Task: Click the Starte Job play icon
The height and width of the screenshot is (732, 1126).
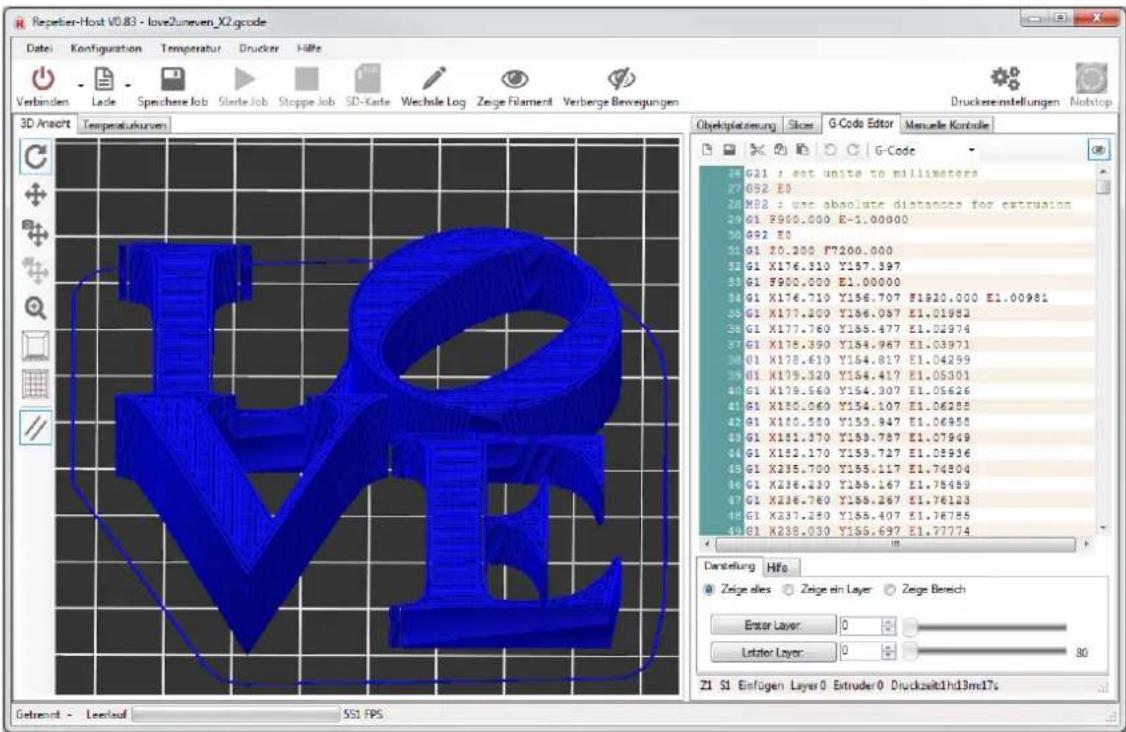Action: click(x=244, y=79)
